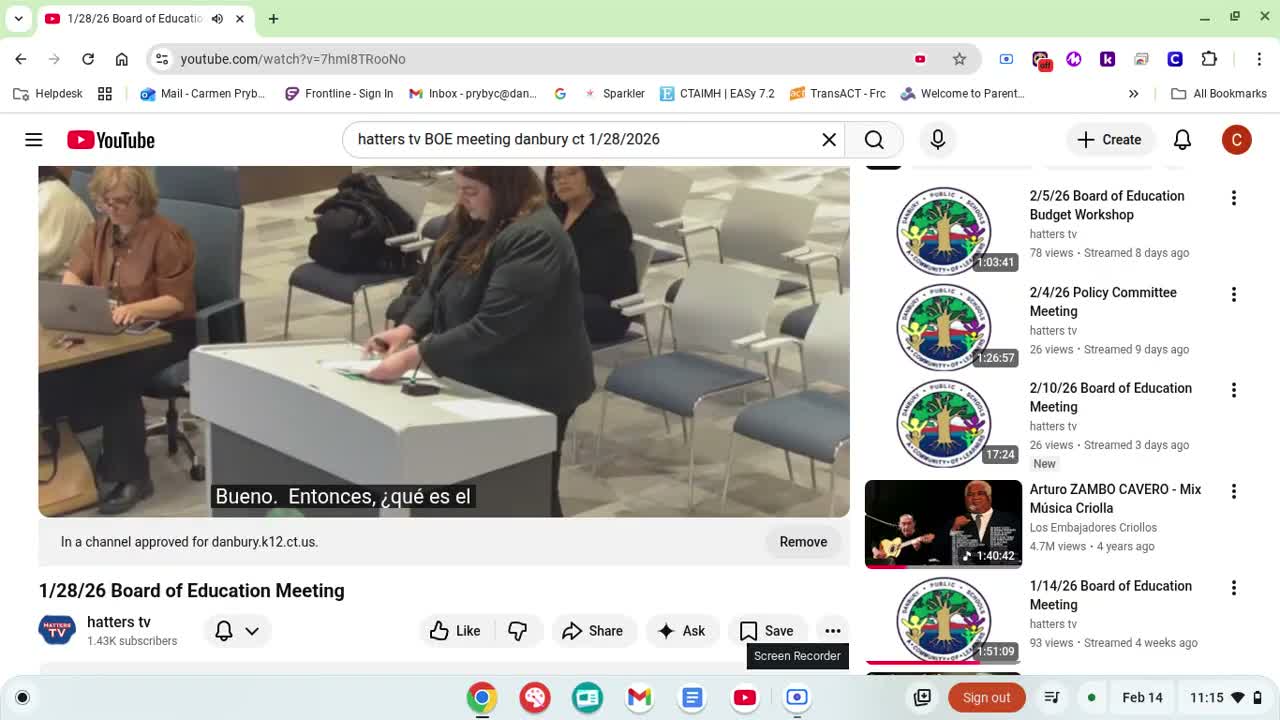View site information icon in address bar

pyautogui.click(x=162, y=59)
